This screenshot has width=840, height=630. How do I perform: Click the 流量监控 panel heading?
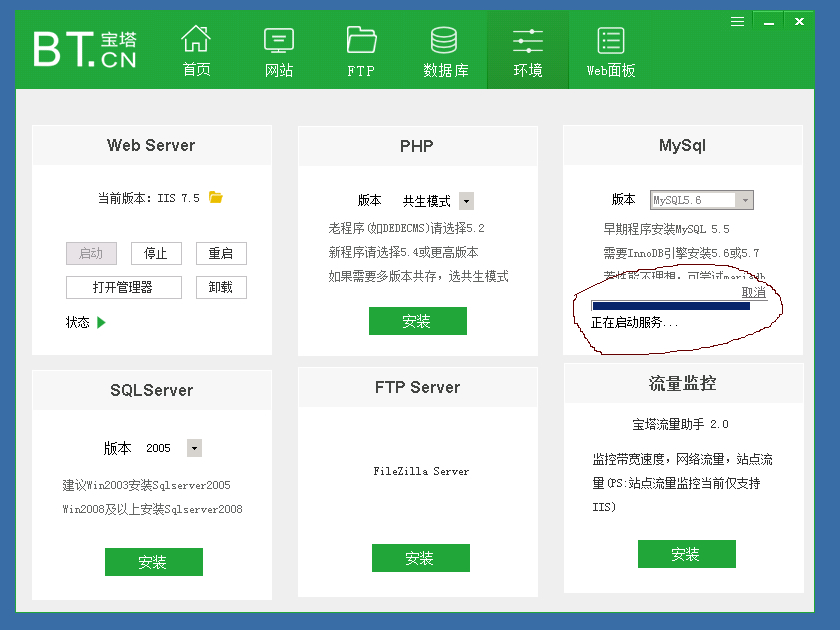(x=682, y=383)
